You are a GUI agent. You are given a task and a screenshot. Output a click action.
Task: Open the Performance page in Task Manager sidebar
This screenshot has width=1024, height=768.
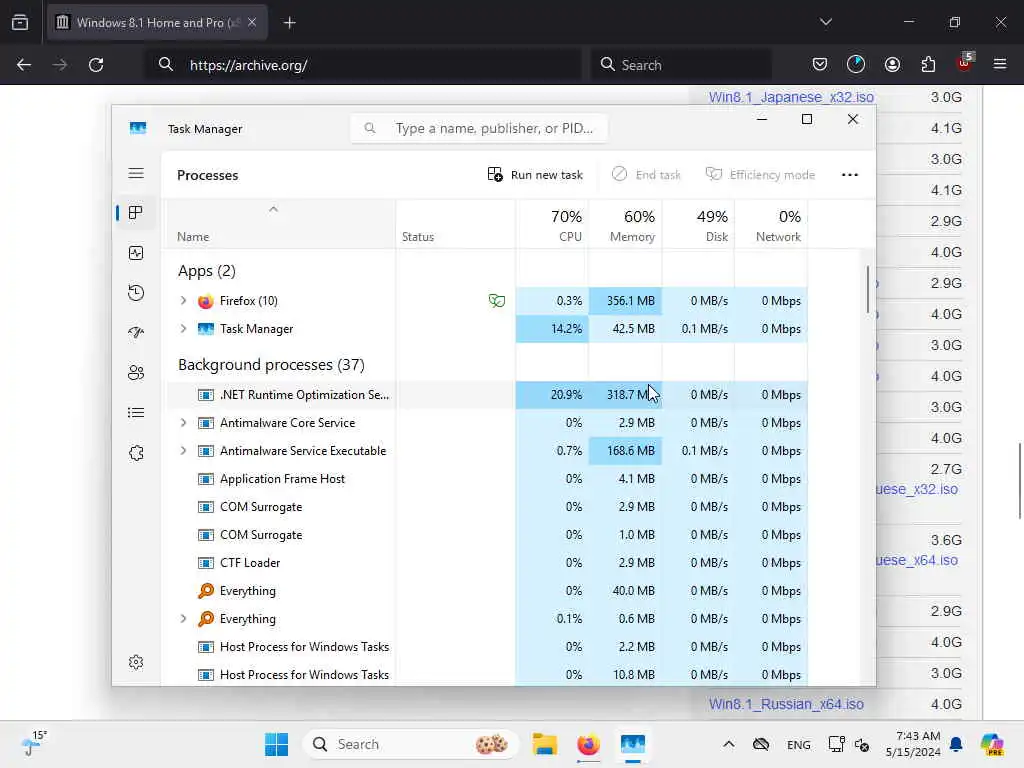pyautogui.click(x=136, y=253)
